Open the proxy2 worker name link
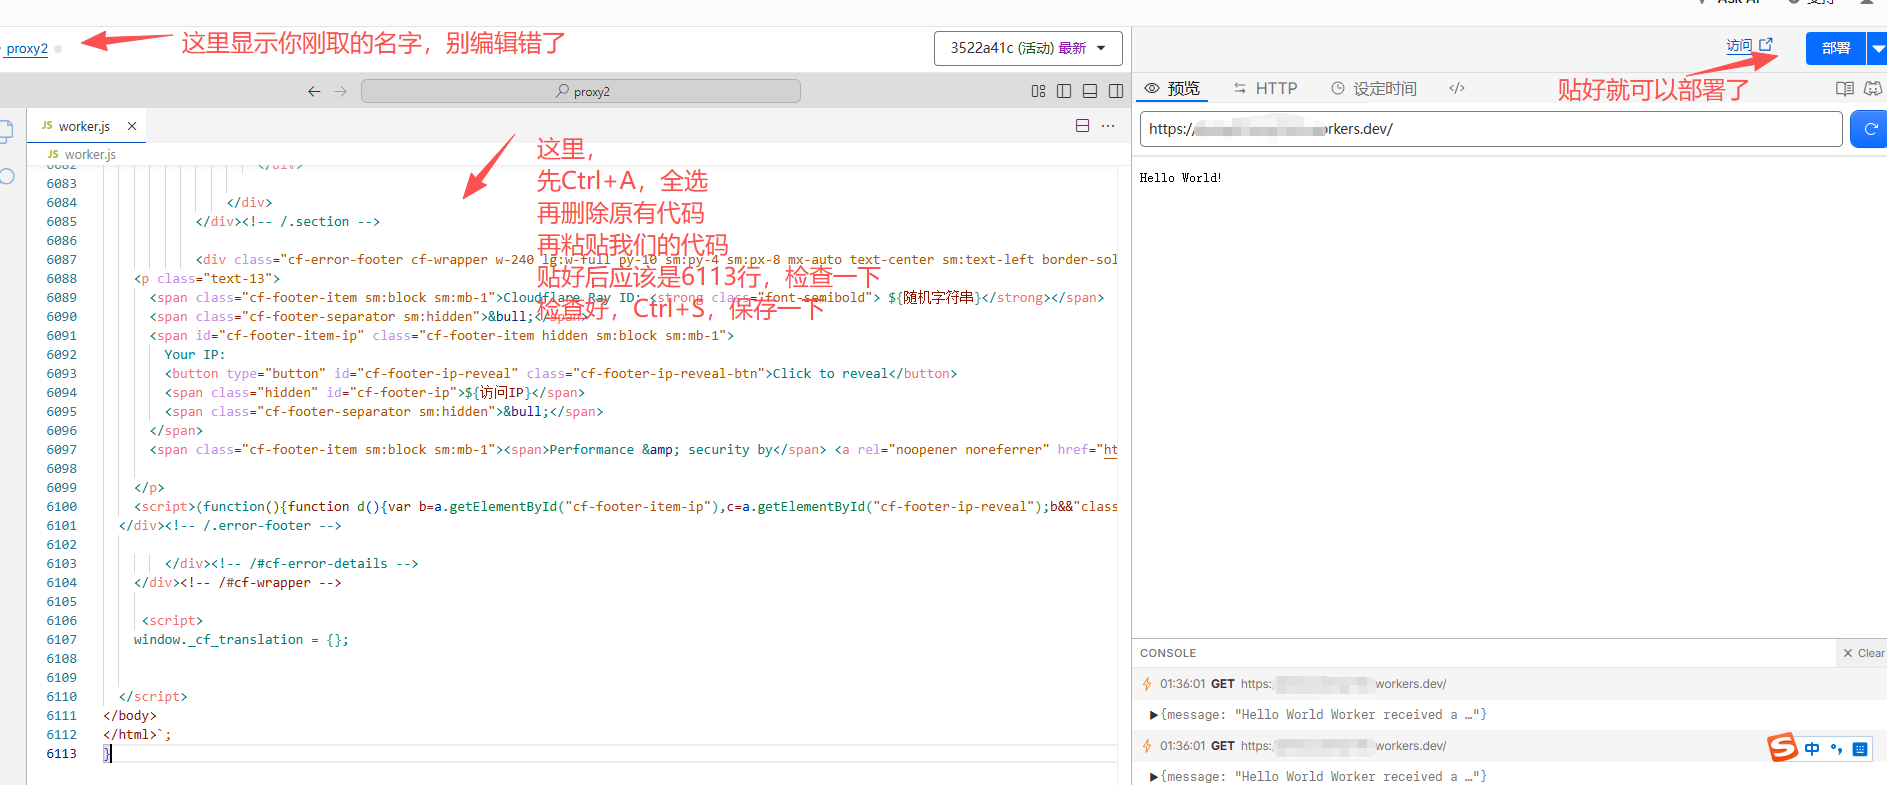The width and height of the screenshot is (1887, 785). click(27, 48)
